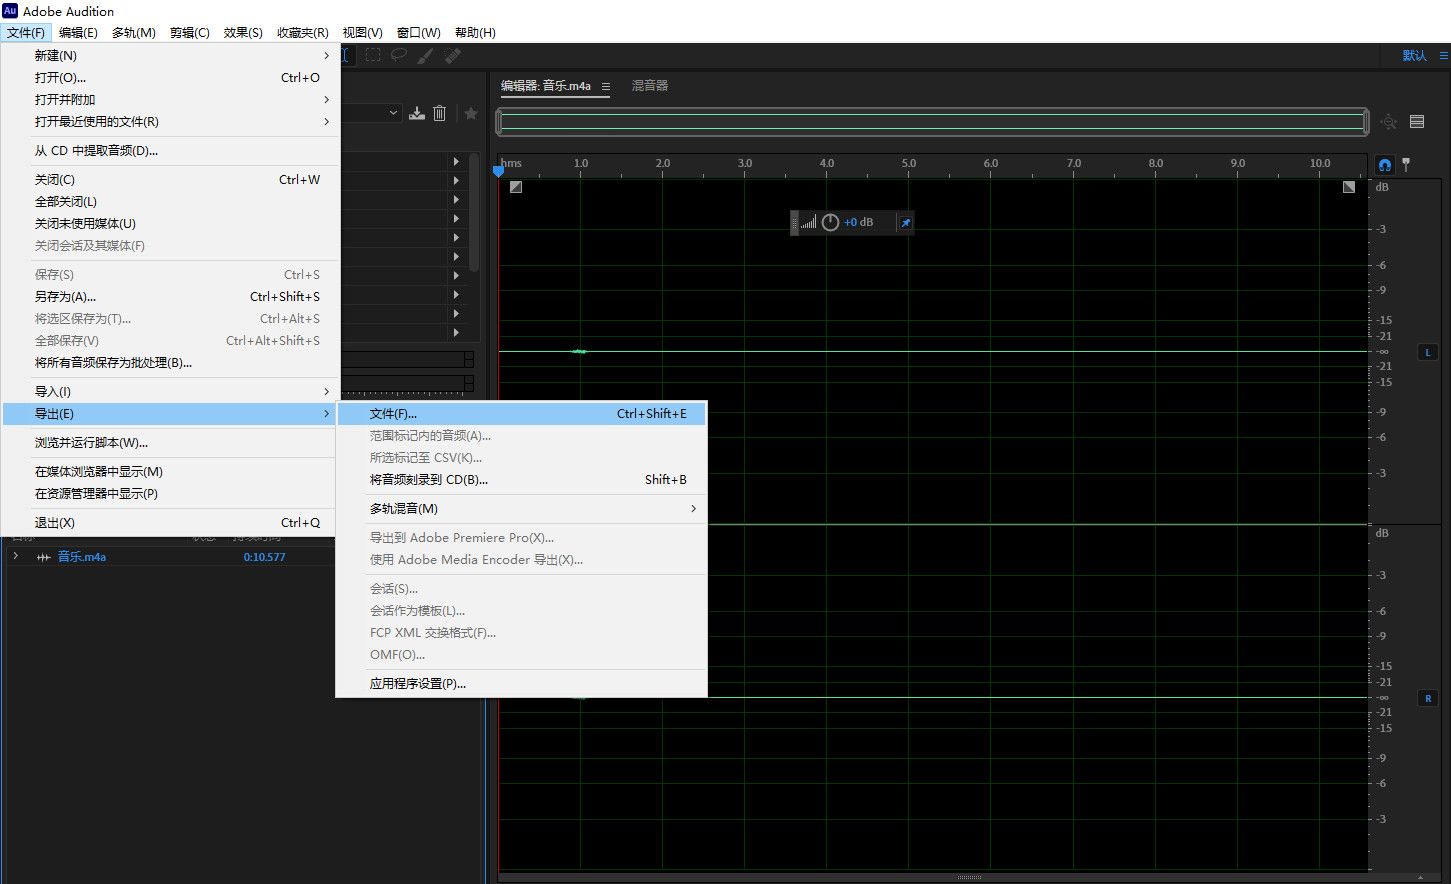Open the 多轨(M) menu

point(134,32)
